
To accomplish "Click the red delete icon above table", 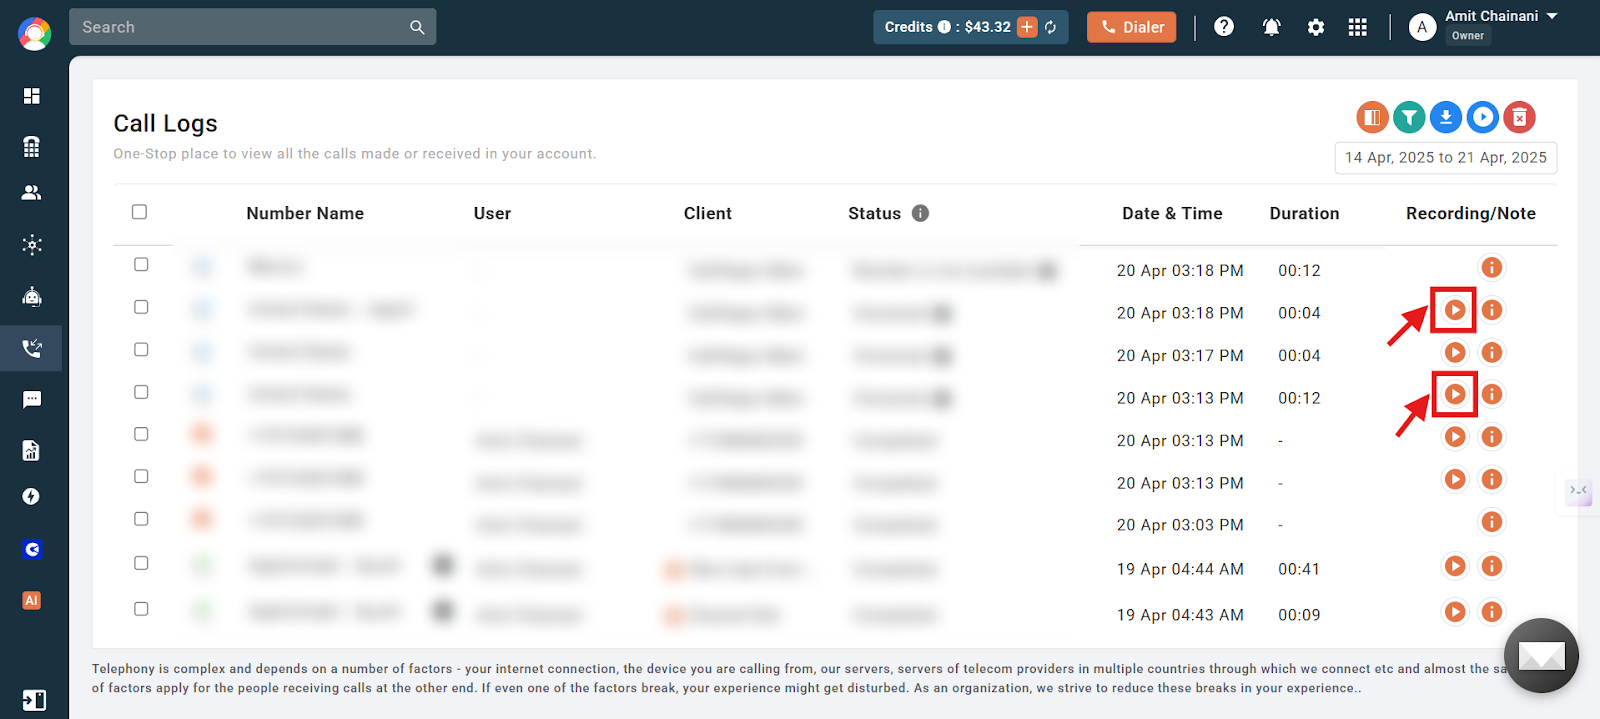I will point(1519,117).
